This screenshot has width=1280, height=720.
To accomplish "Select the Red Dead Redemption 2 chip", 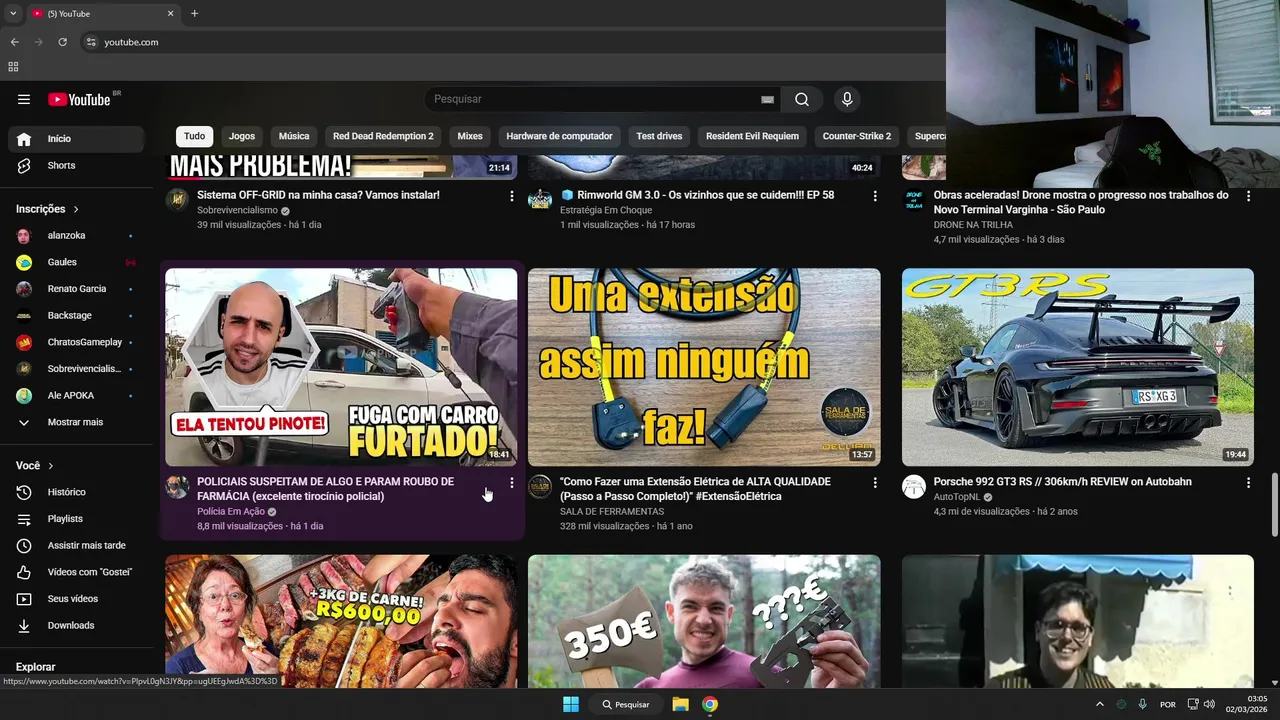I will pyautogui.click(x=383, y=136).
